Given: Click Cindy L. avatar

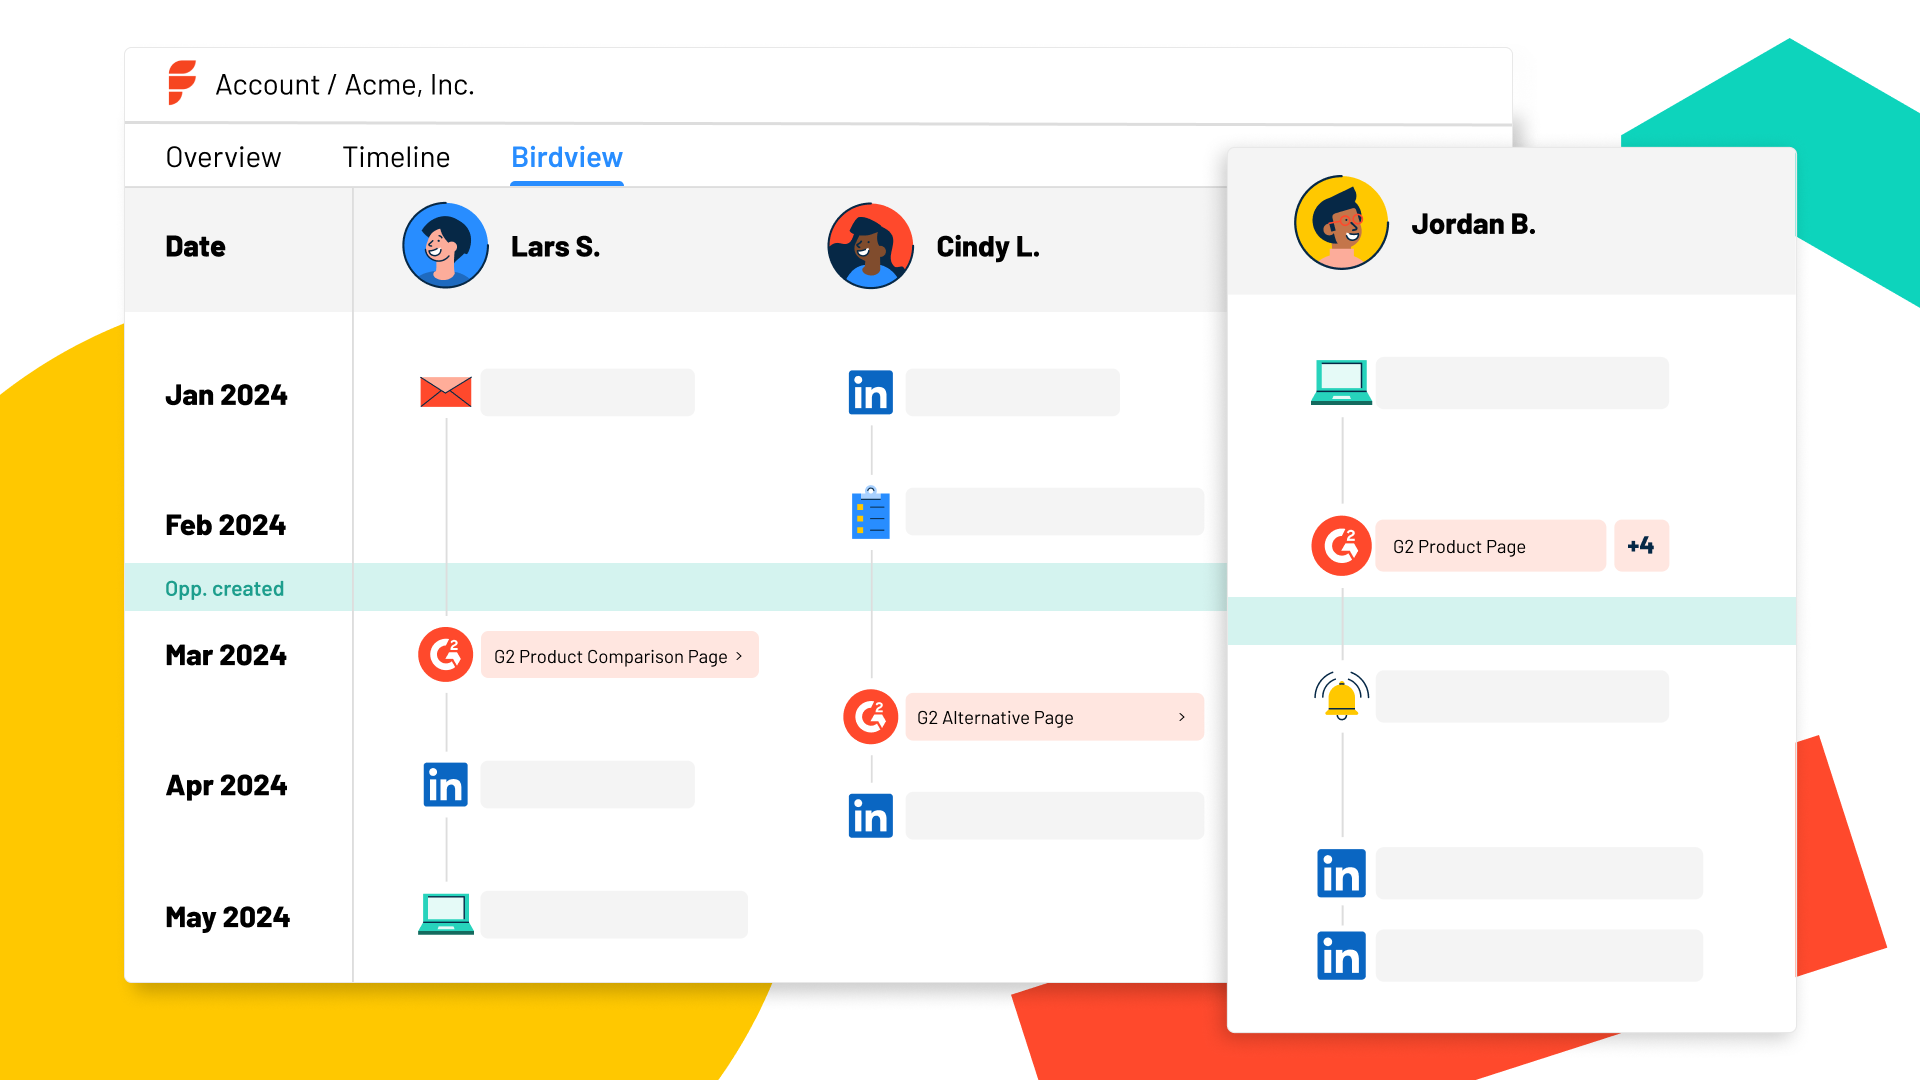Looking at the screenshot, I should (x=871, y=246).
